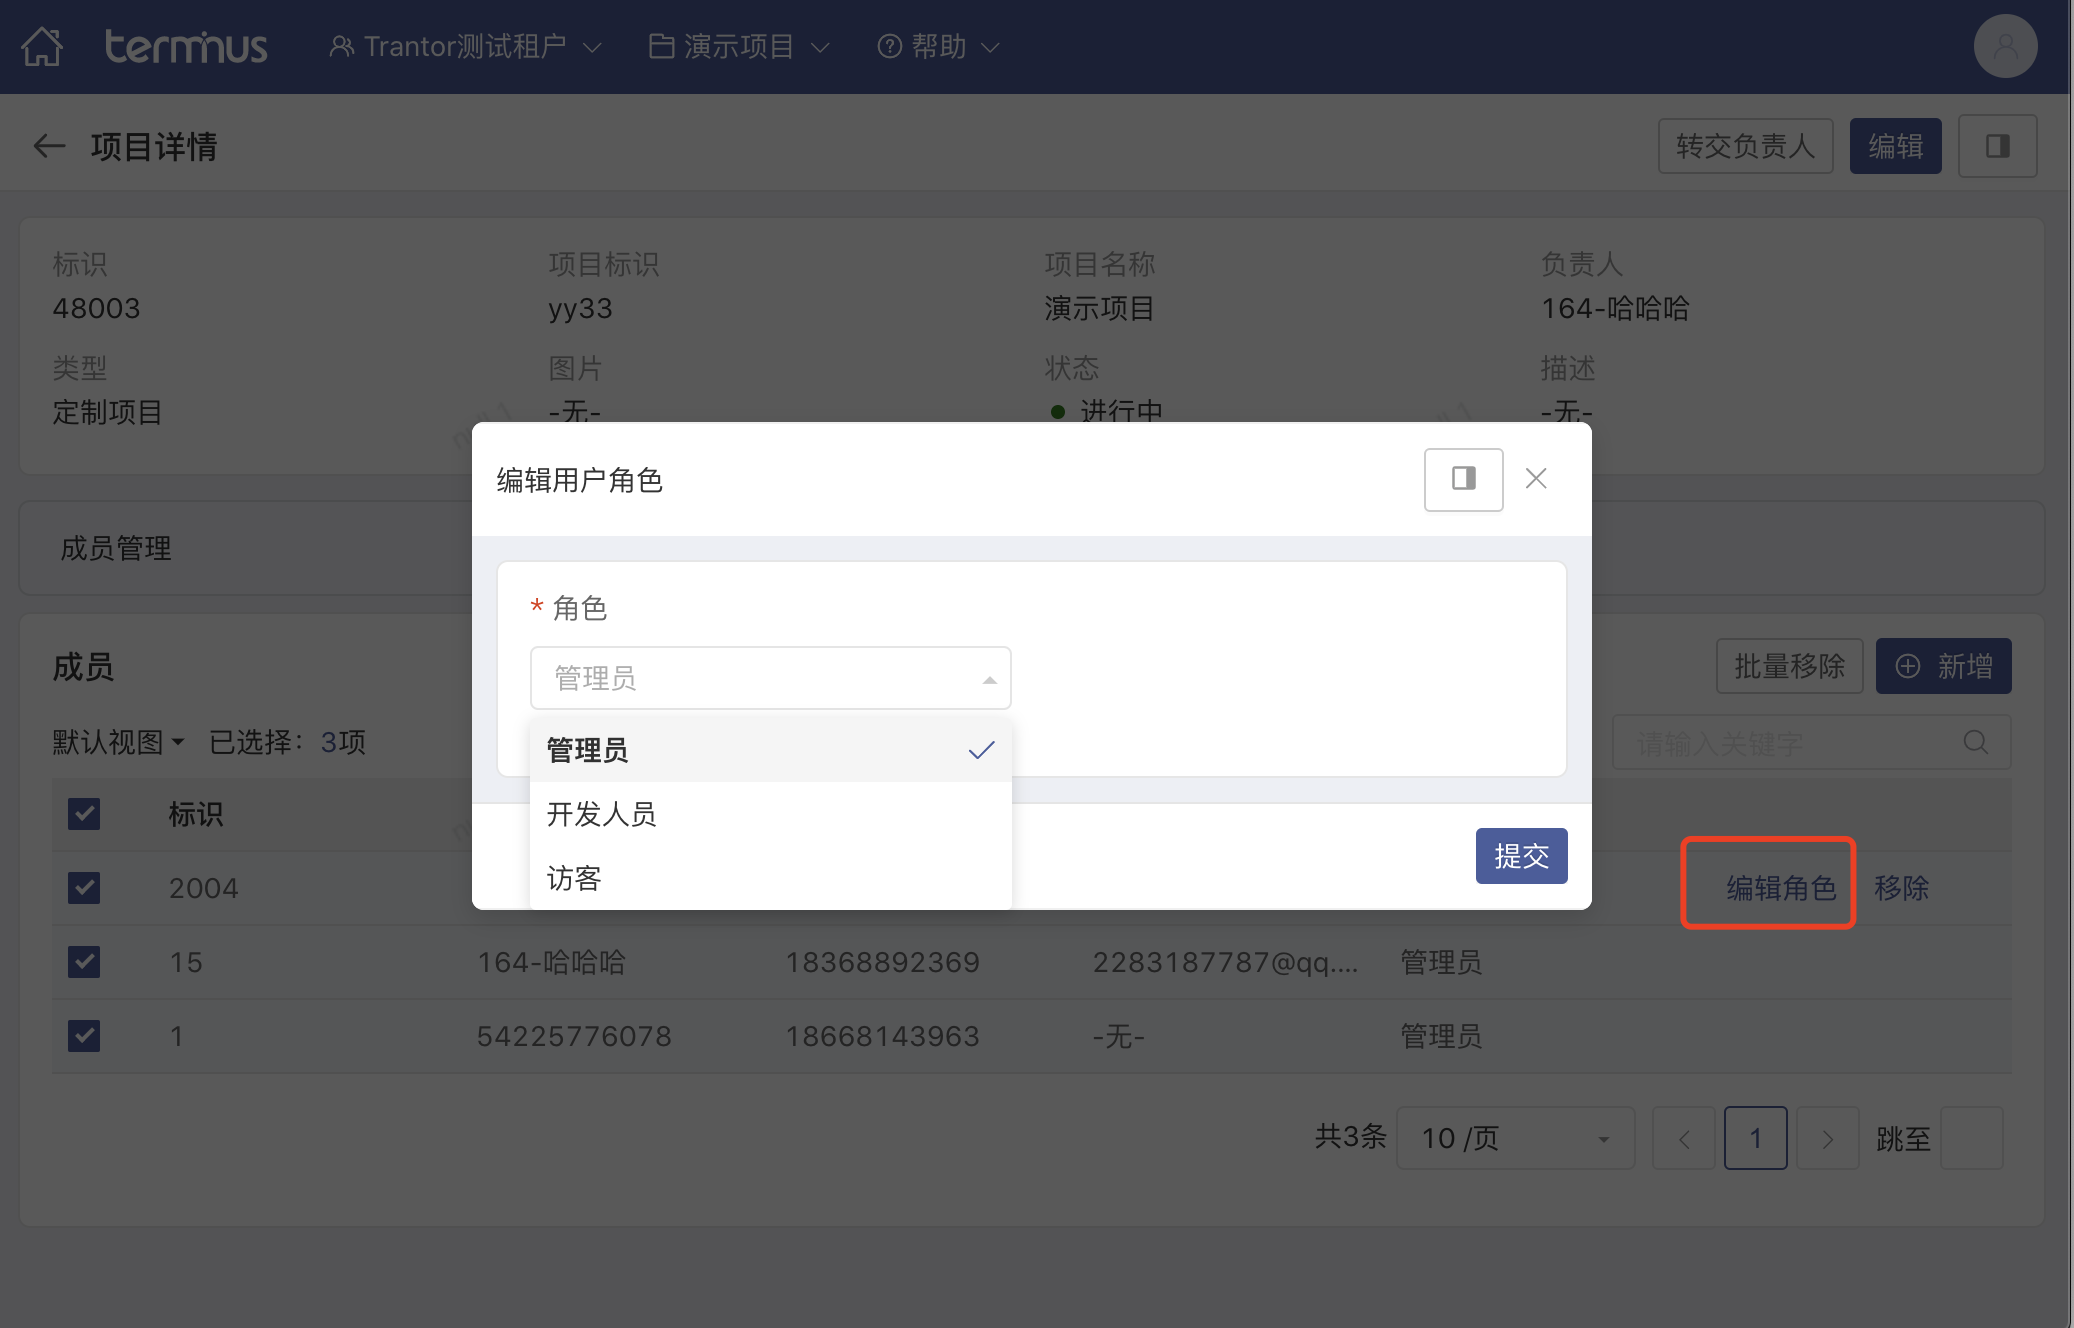Click the email 2283187787@qq.... cell
Screen dimensions: 2074x1328
[x=1225, y=962]
